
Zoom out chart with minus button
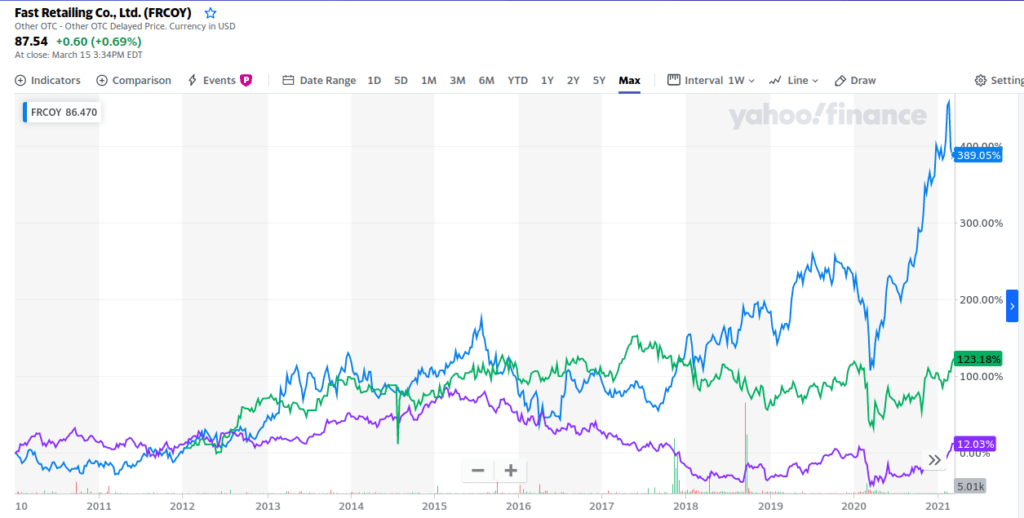(478, 470)
